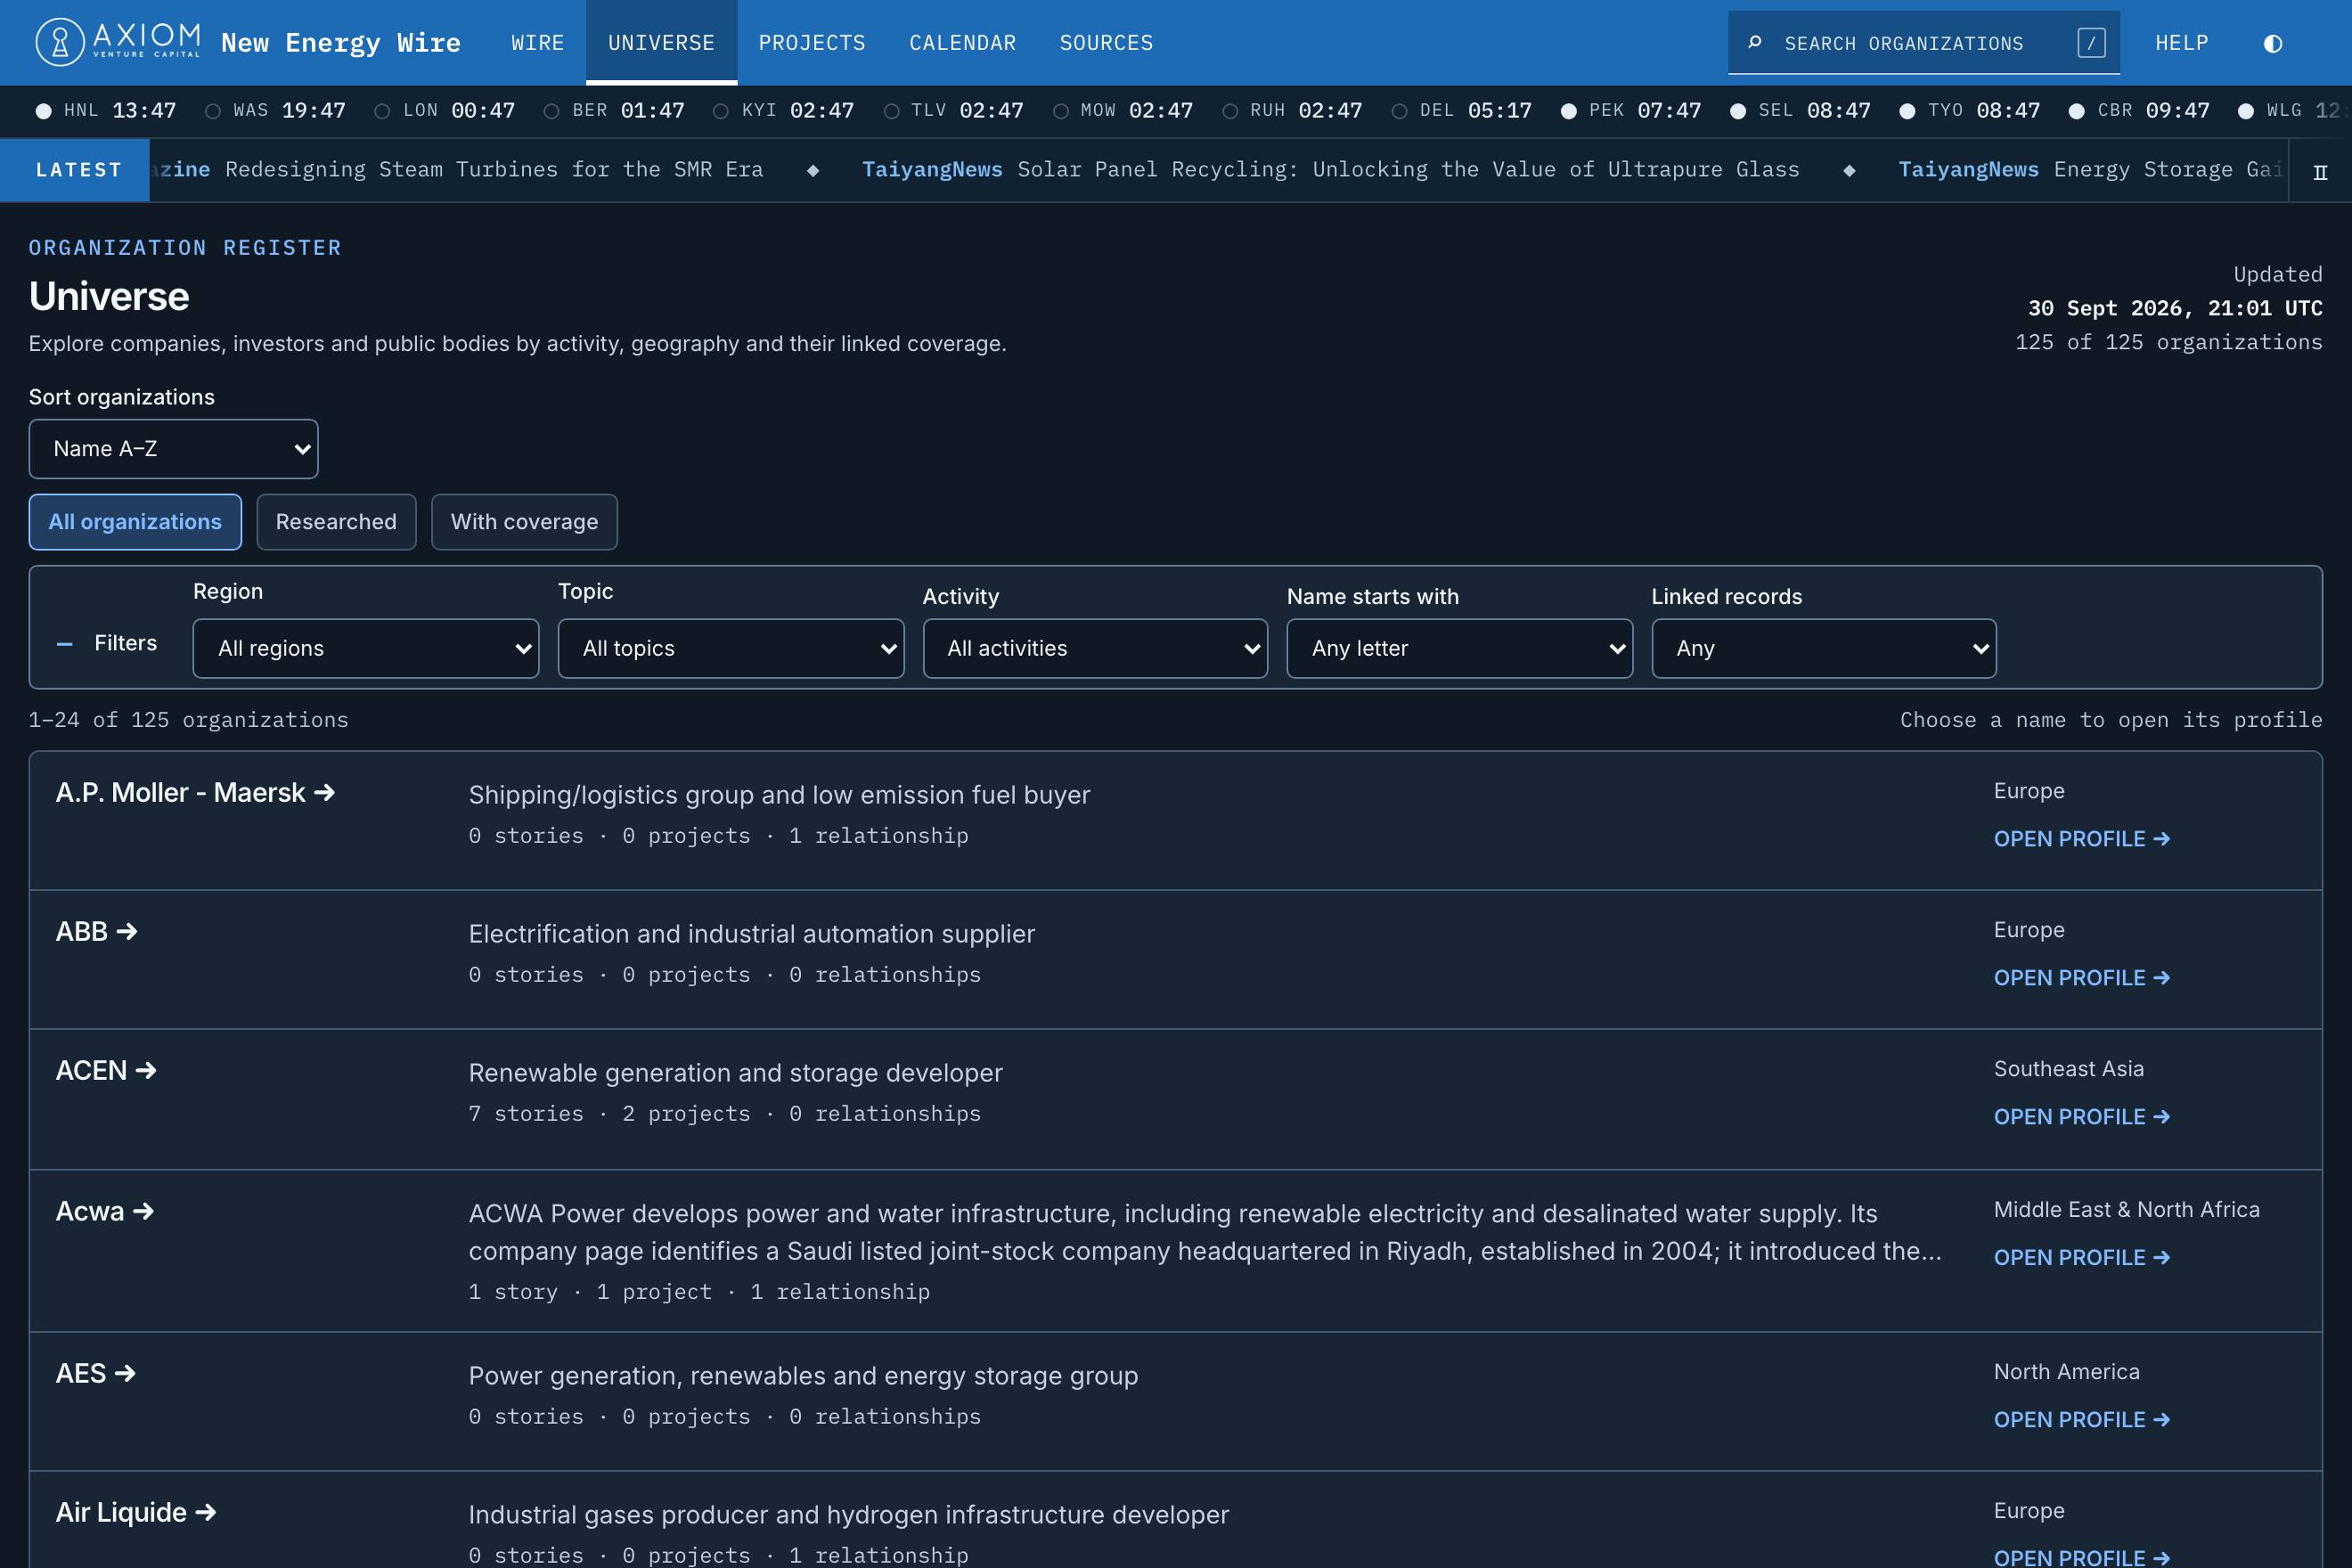This screenshot has height=1568, width=2352.
Task: Open the ACEN organization name link
Action: (106, 1071)
